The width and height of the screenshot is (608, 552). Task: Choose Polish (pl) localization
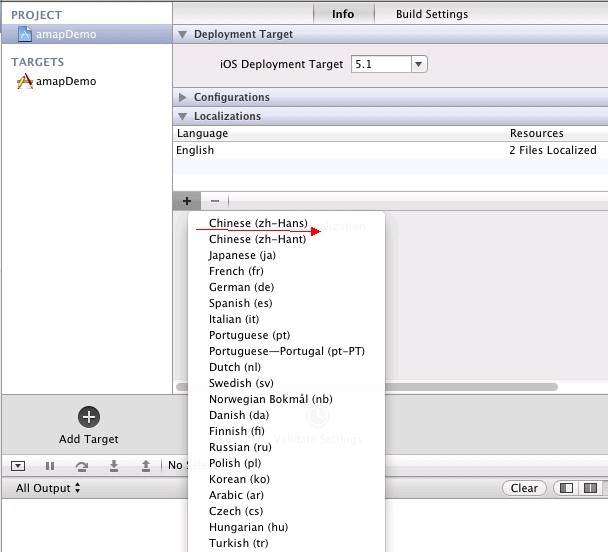pos(286,463)
